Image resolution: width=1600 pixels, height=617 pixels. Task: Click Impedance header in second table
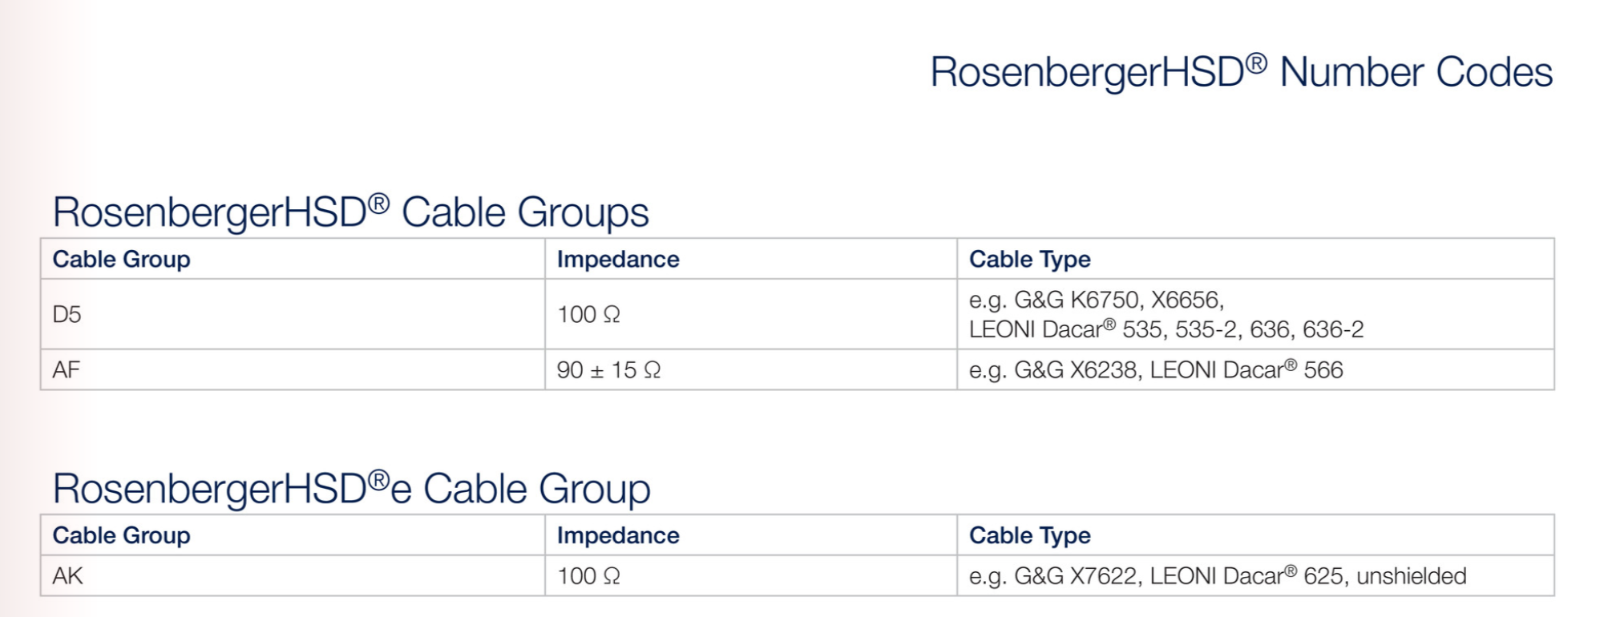[618, 535]
